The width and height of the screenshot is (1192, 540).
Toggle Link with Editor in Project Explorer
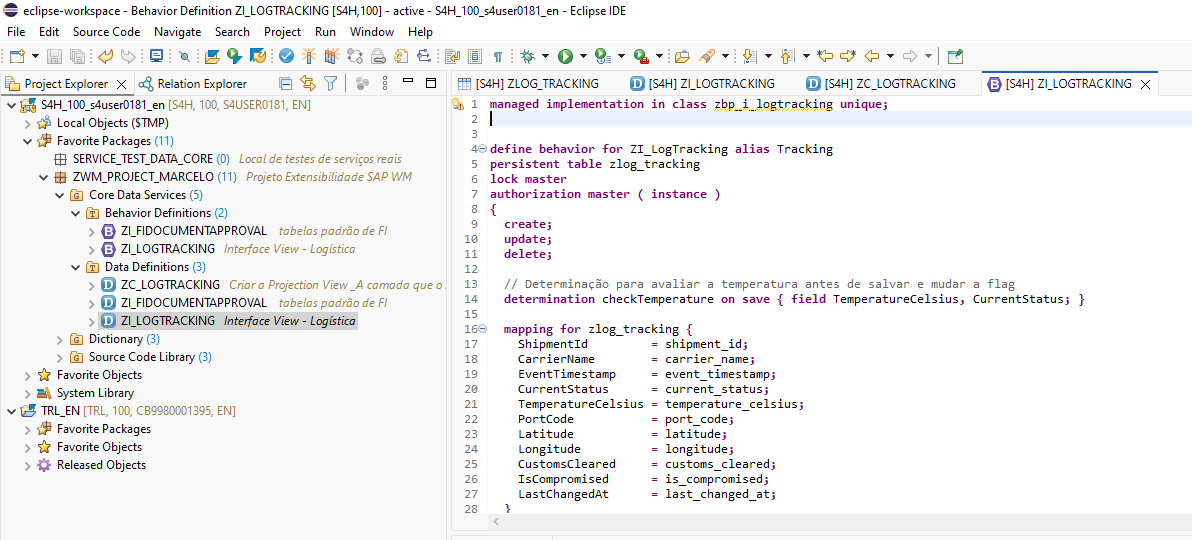tap(308, 84)
